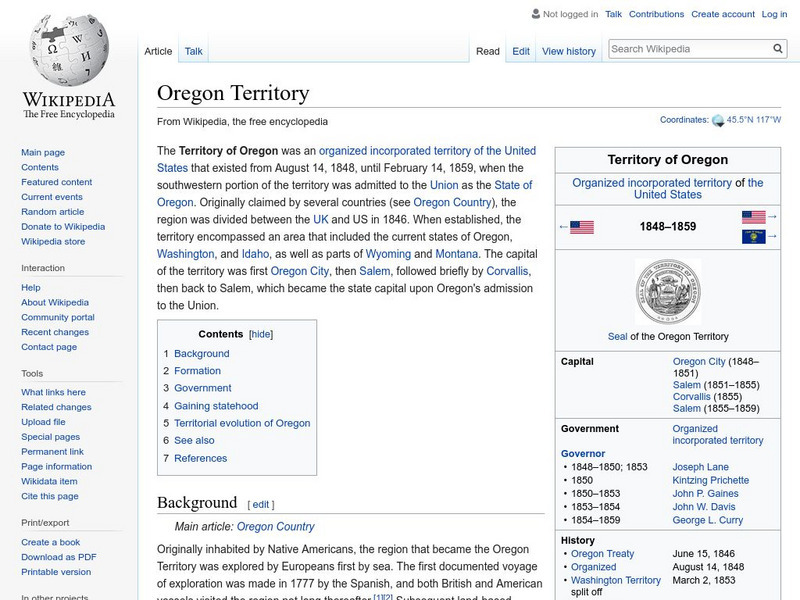This screenshot has width=800, height=600.
Task: Open Featured content in the sidebar
Action: pyautogui.click(x=57, y=182)
